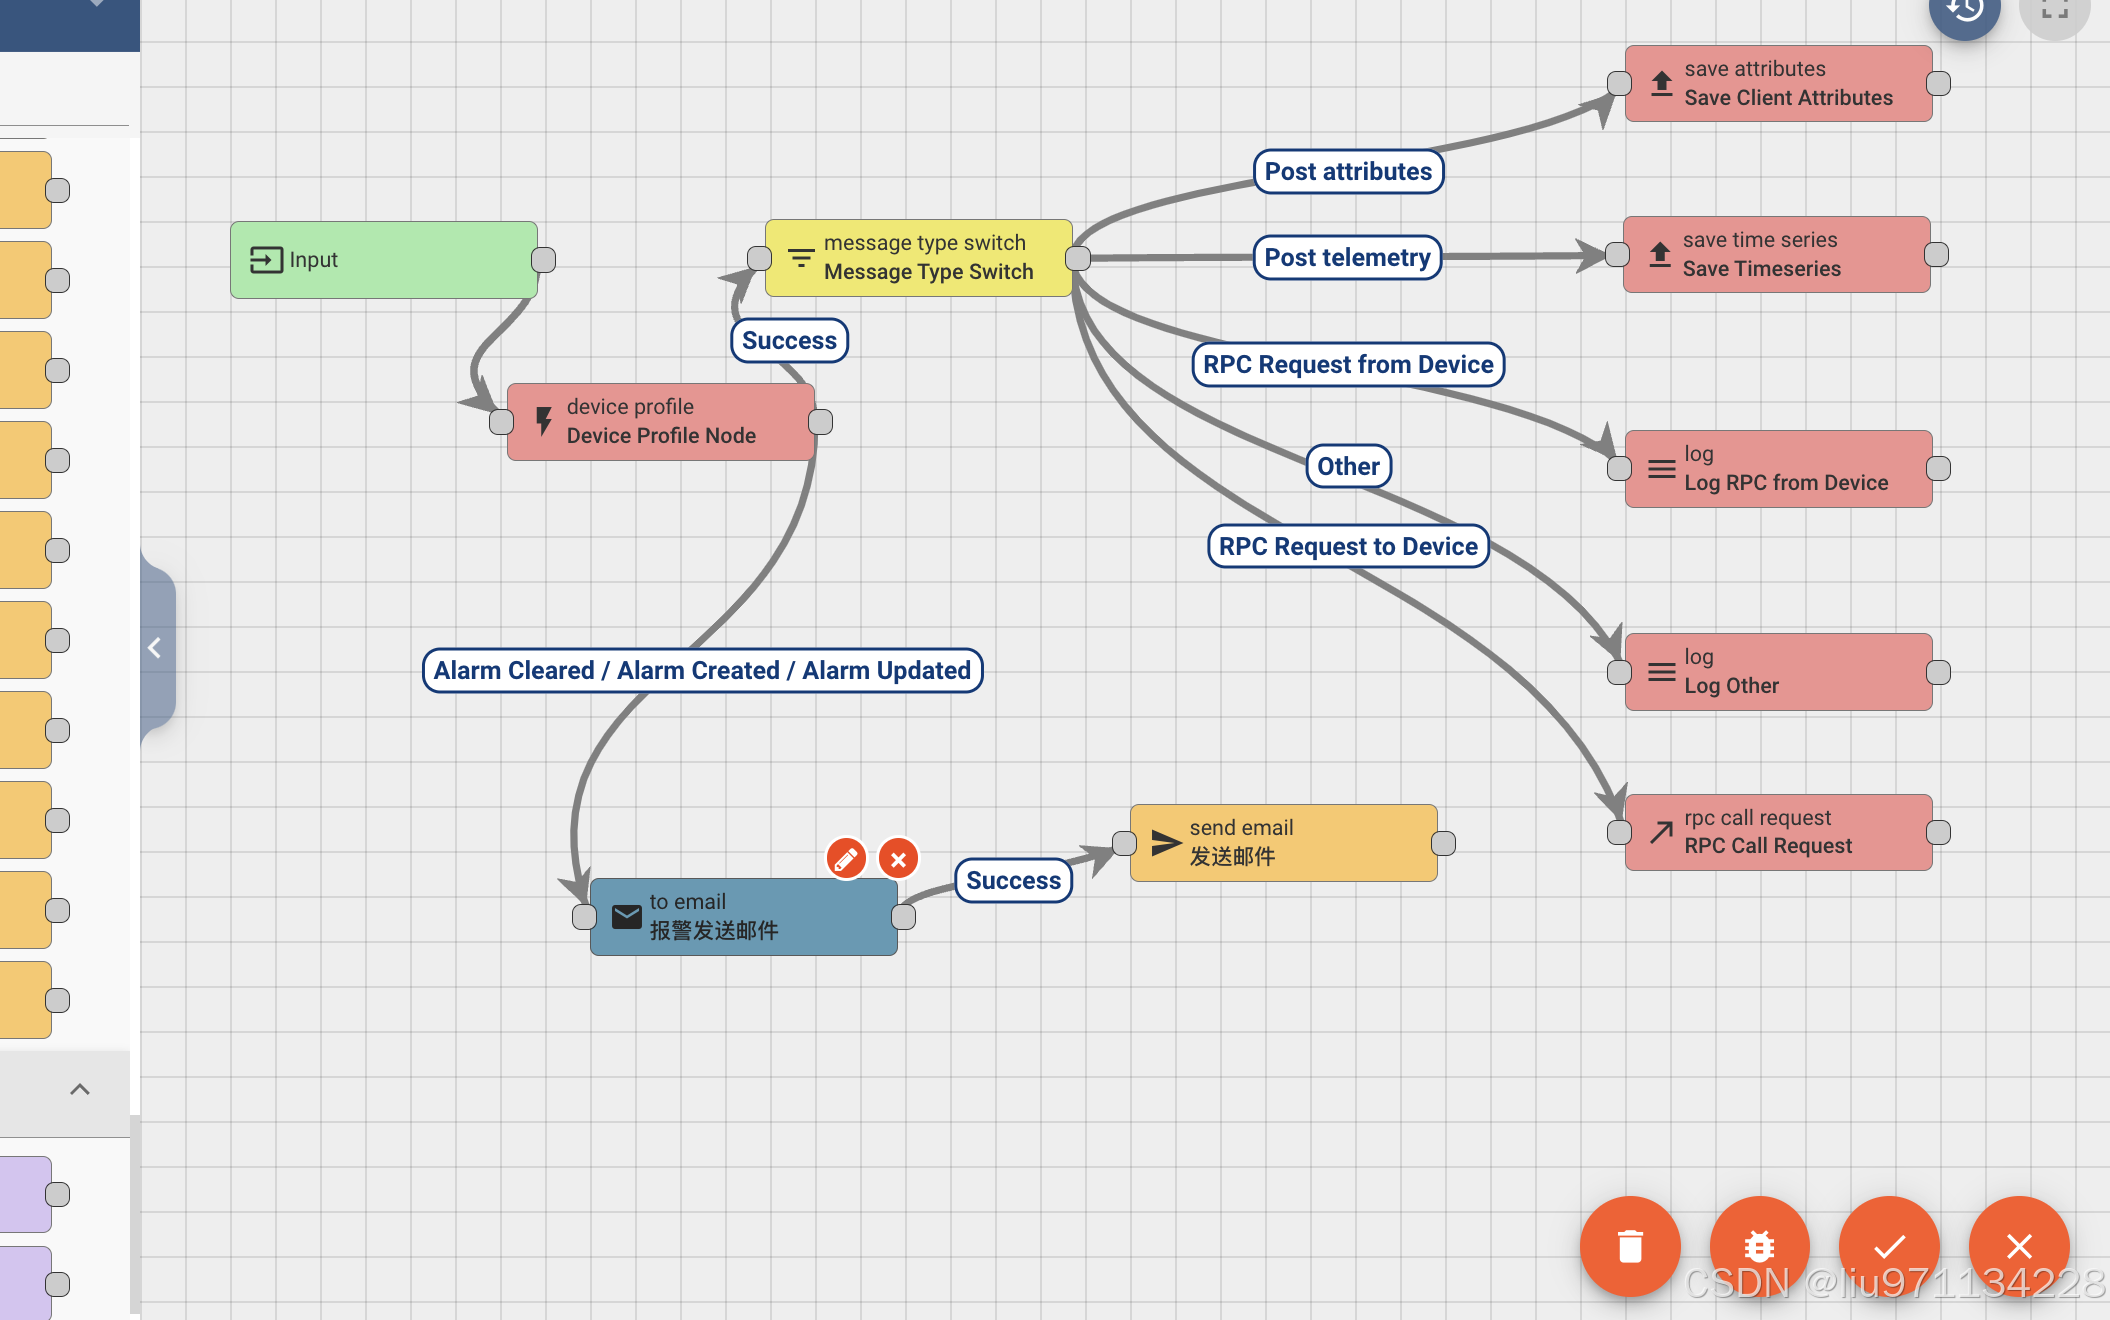Cancel changes with the orange X button

2019,1246
